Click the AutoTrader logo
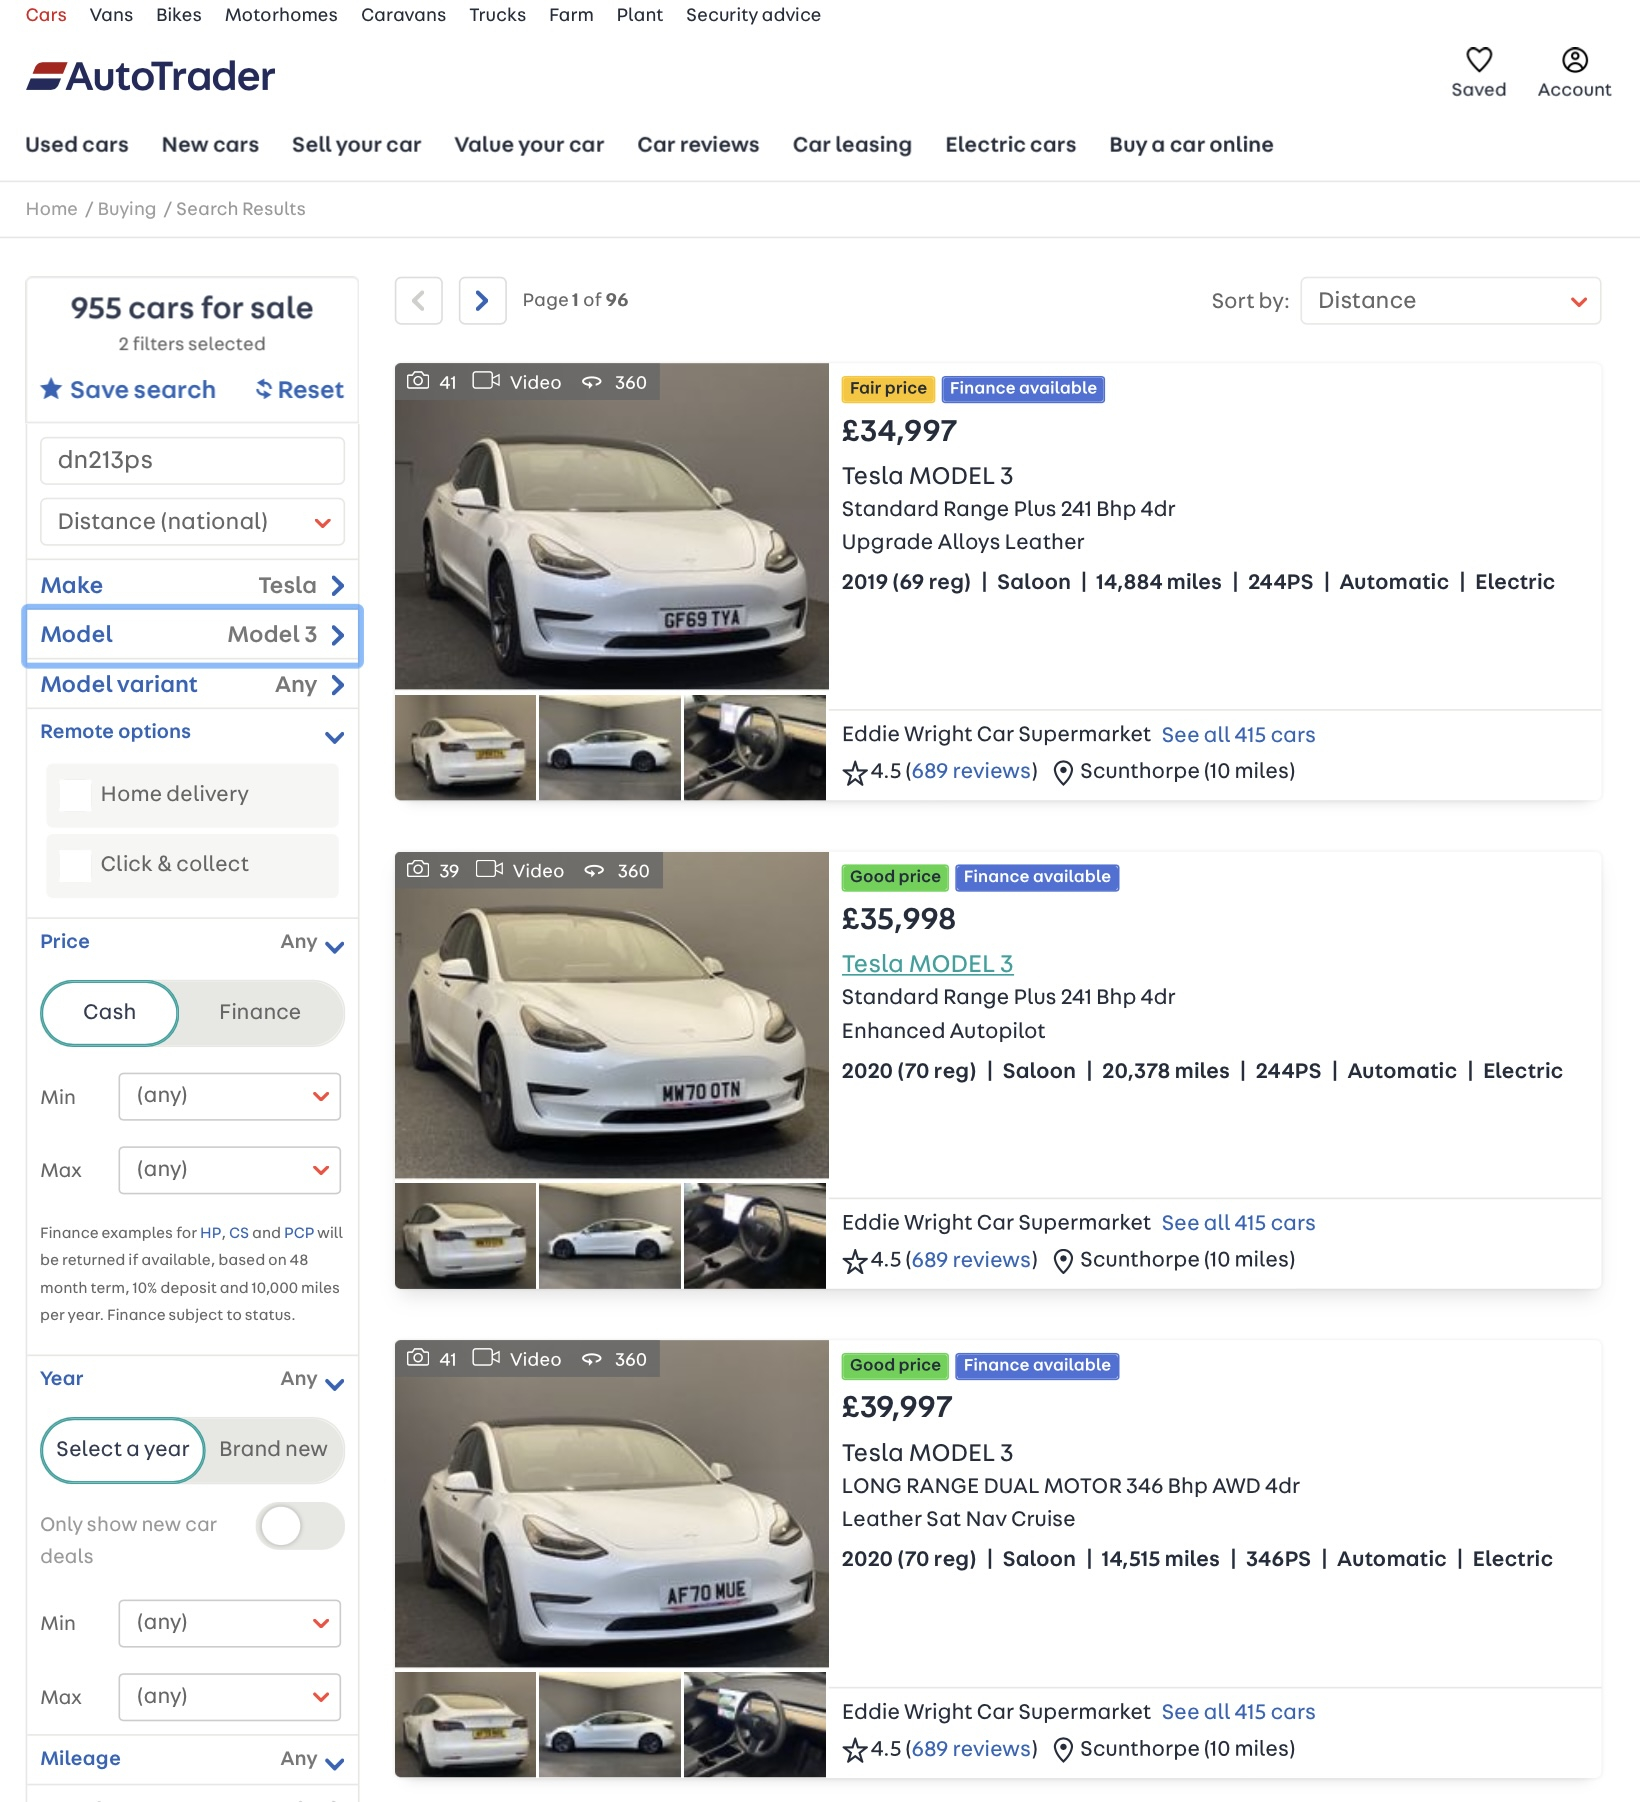This screenshot has height=1802, width=1640. pyautogui.click(x=151, y=76)
